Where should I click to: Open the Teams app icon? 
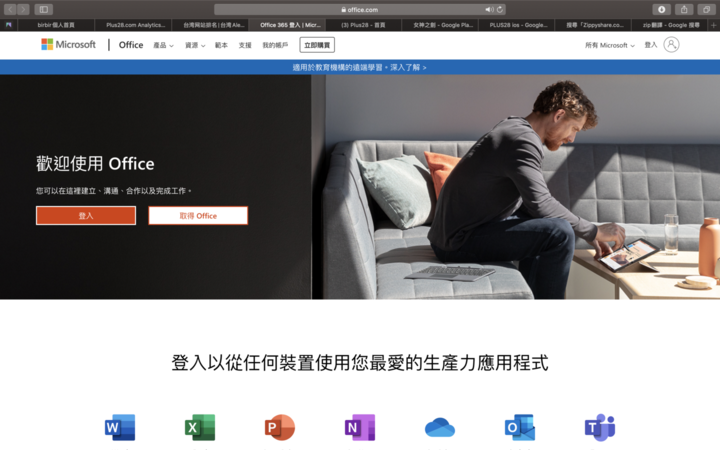tap(600, 428)
